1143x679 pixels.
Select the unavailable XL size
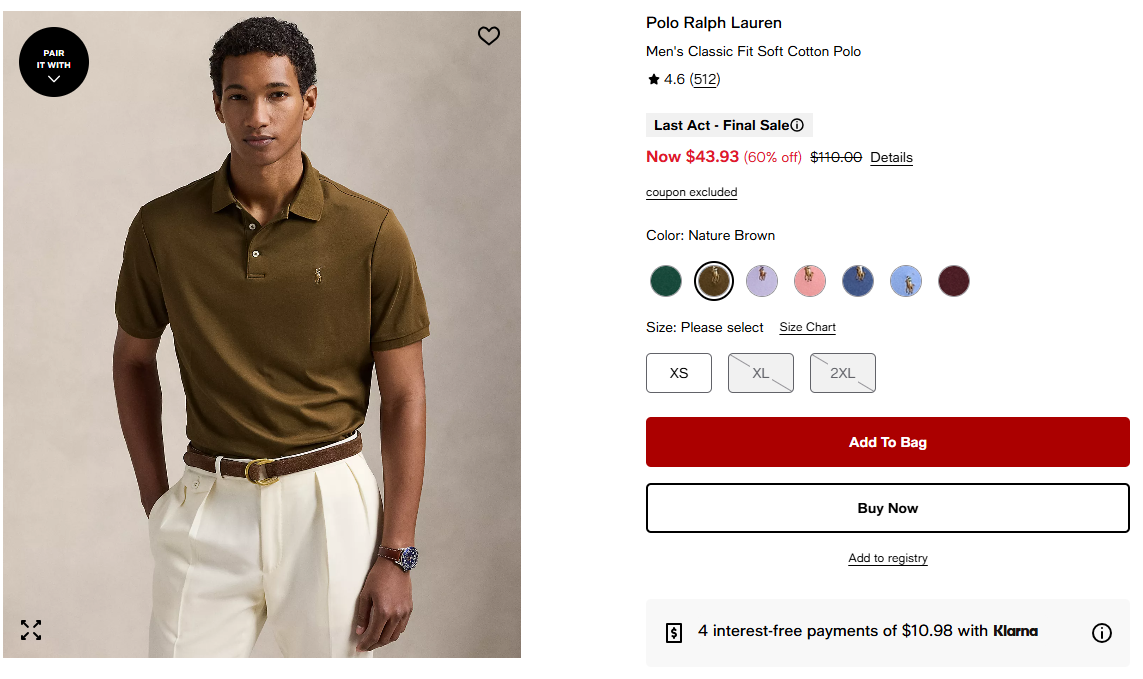[761, 373]
